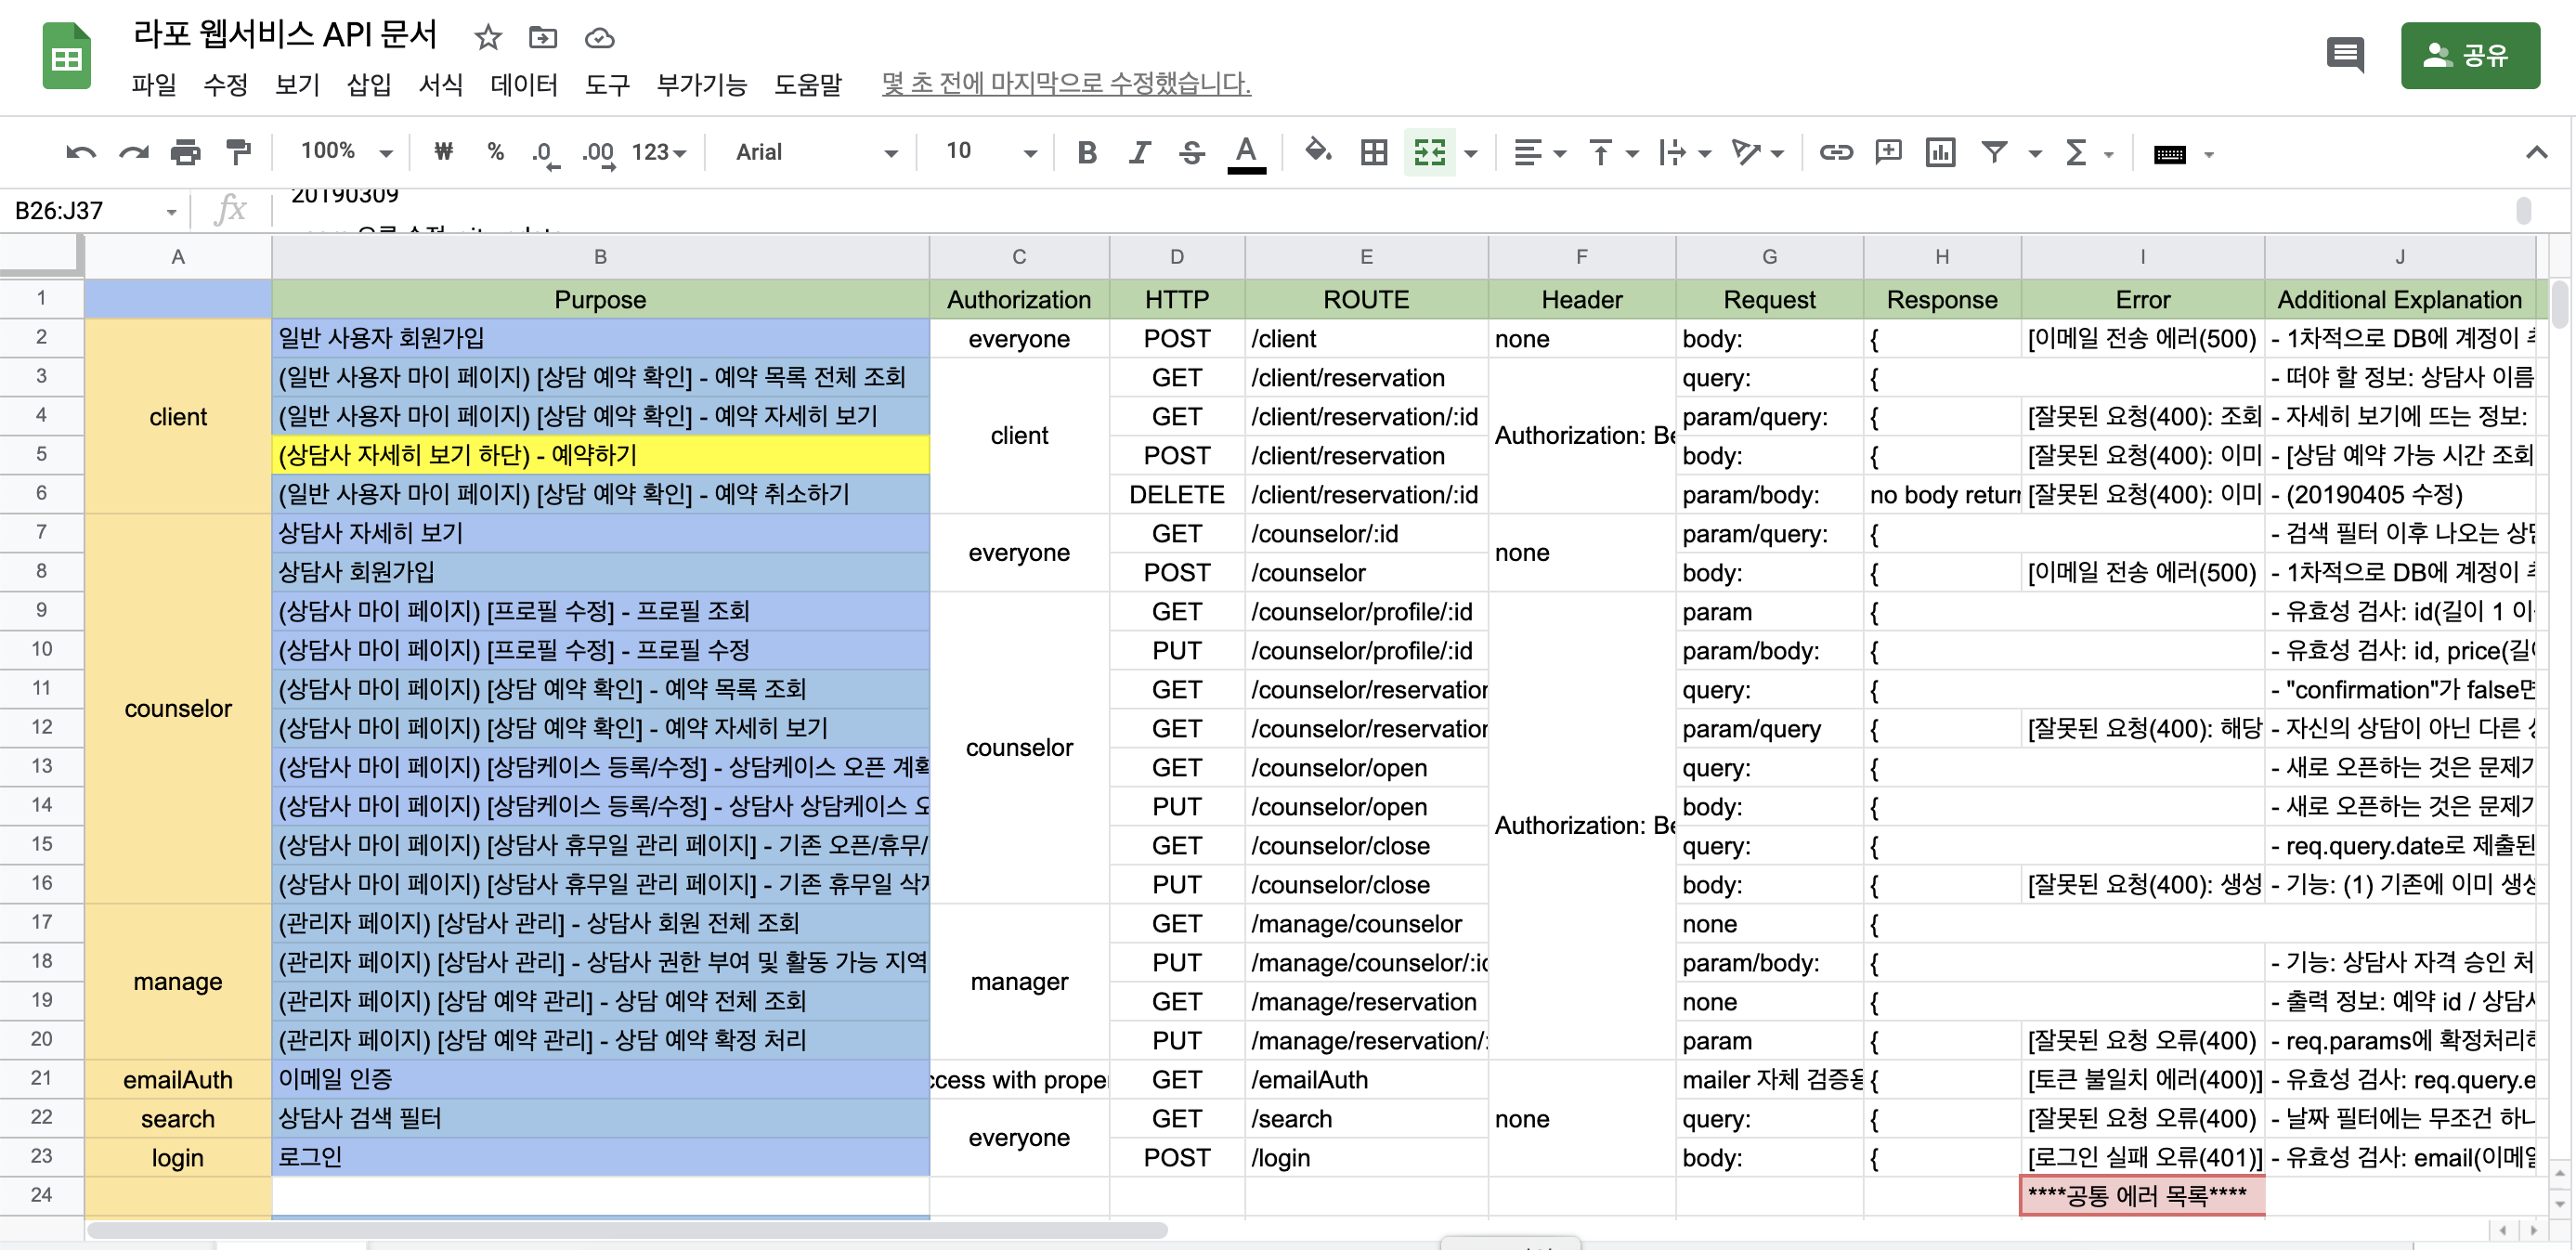Click the green 공유 share button
2576x1250 pixels.
pyautogui.click(x=2469, y=55)
